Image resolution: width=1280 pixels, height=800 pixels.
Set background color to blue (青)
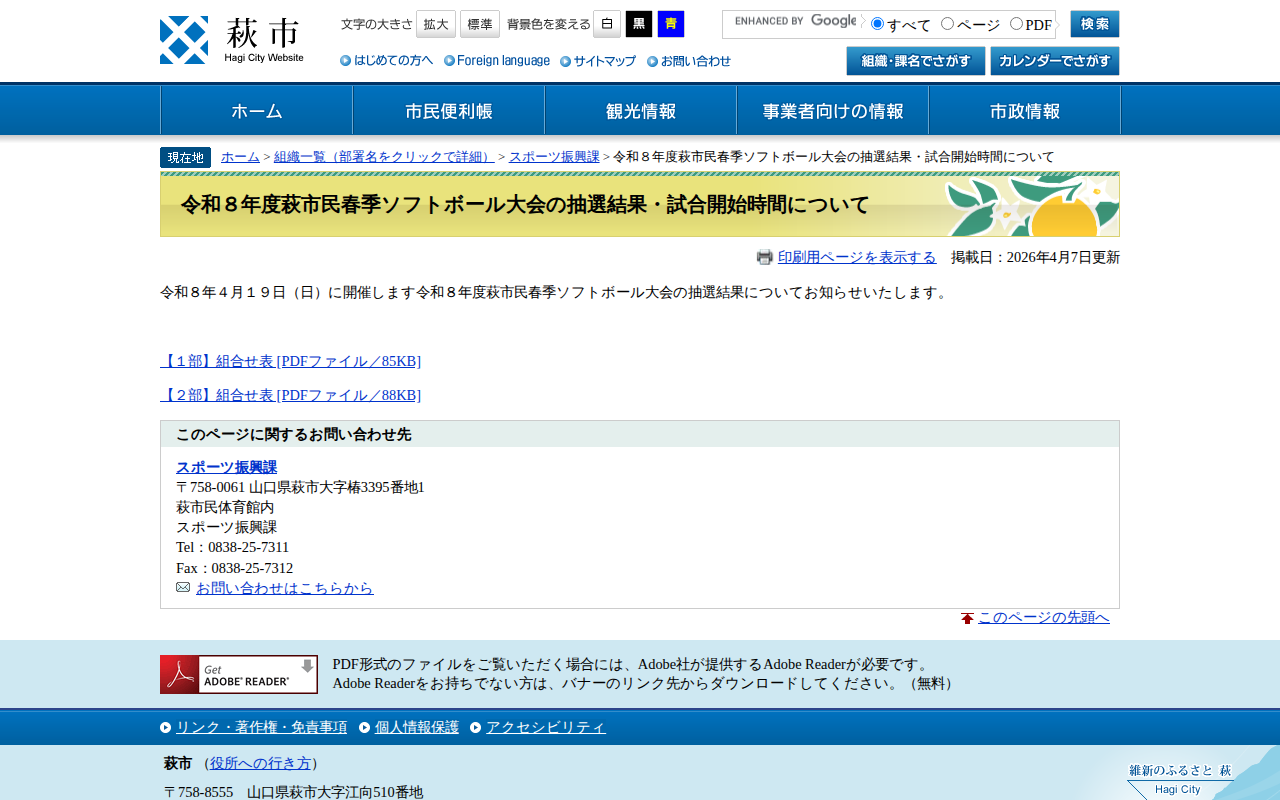[671, 24]
